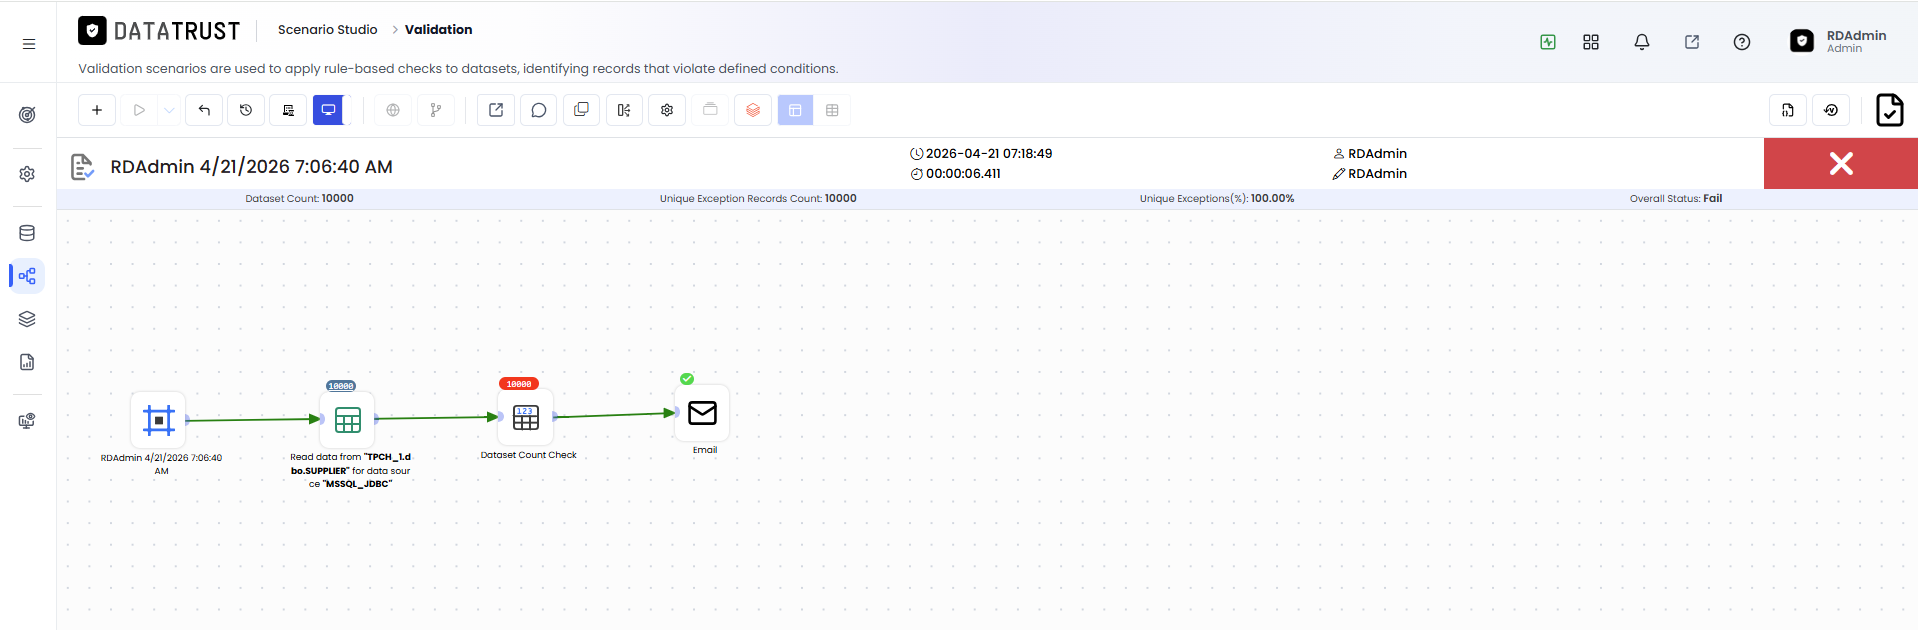Click the undo arrow toolbar icon
This screenshot has width=1918, height=630.
(204, 110)
